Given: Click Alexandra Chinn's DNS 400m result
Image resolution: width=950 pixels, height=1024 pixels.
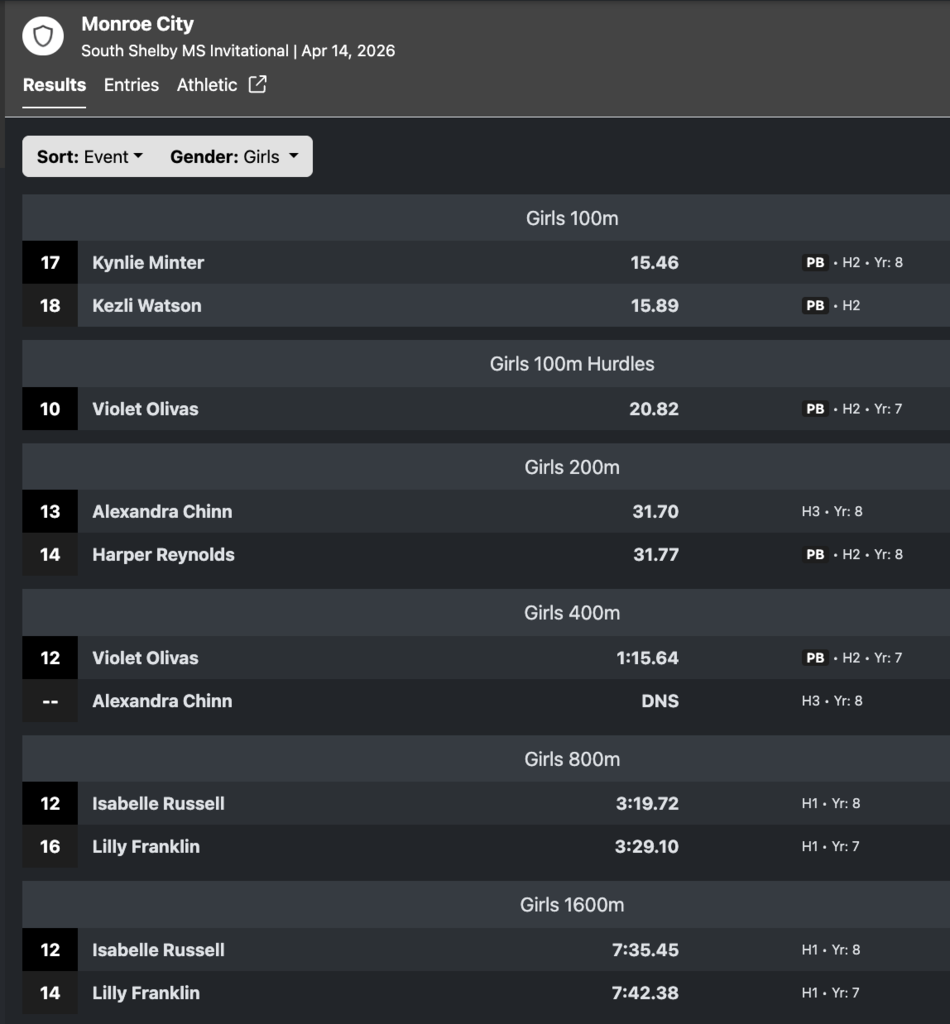Looking at the screenshot, I should click(x=659, y=701).
